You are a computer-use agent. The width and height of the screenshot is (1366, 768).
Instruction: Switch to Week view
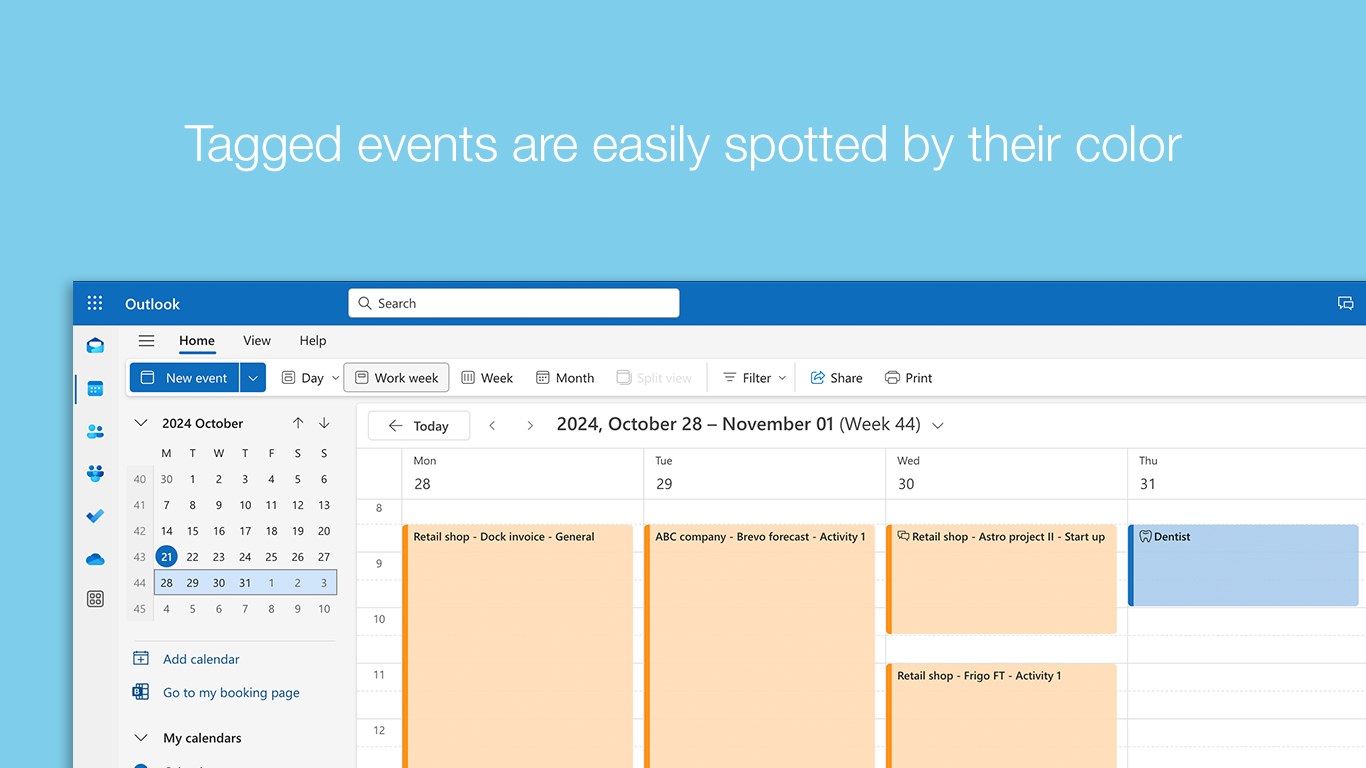487,378
